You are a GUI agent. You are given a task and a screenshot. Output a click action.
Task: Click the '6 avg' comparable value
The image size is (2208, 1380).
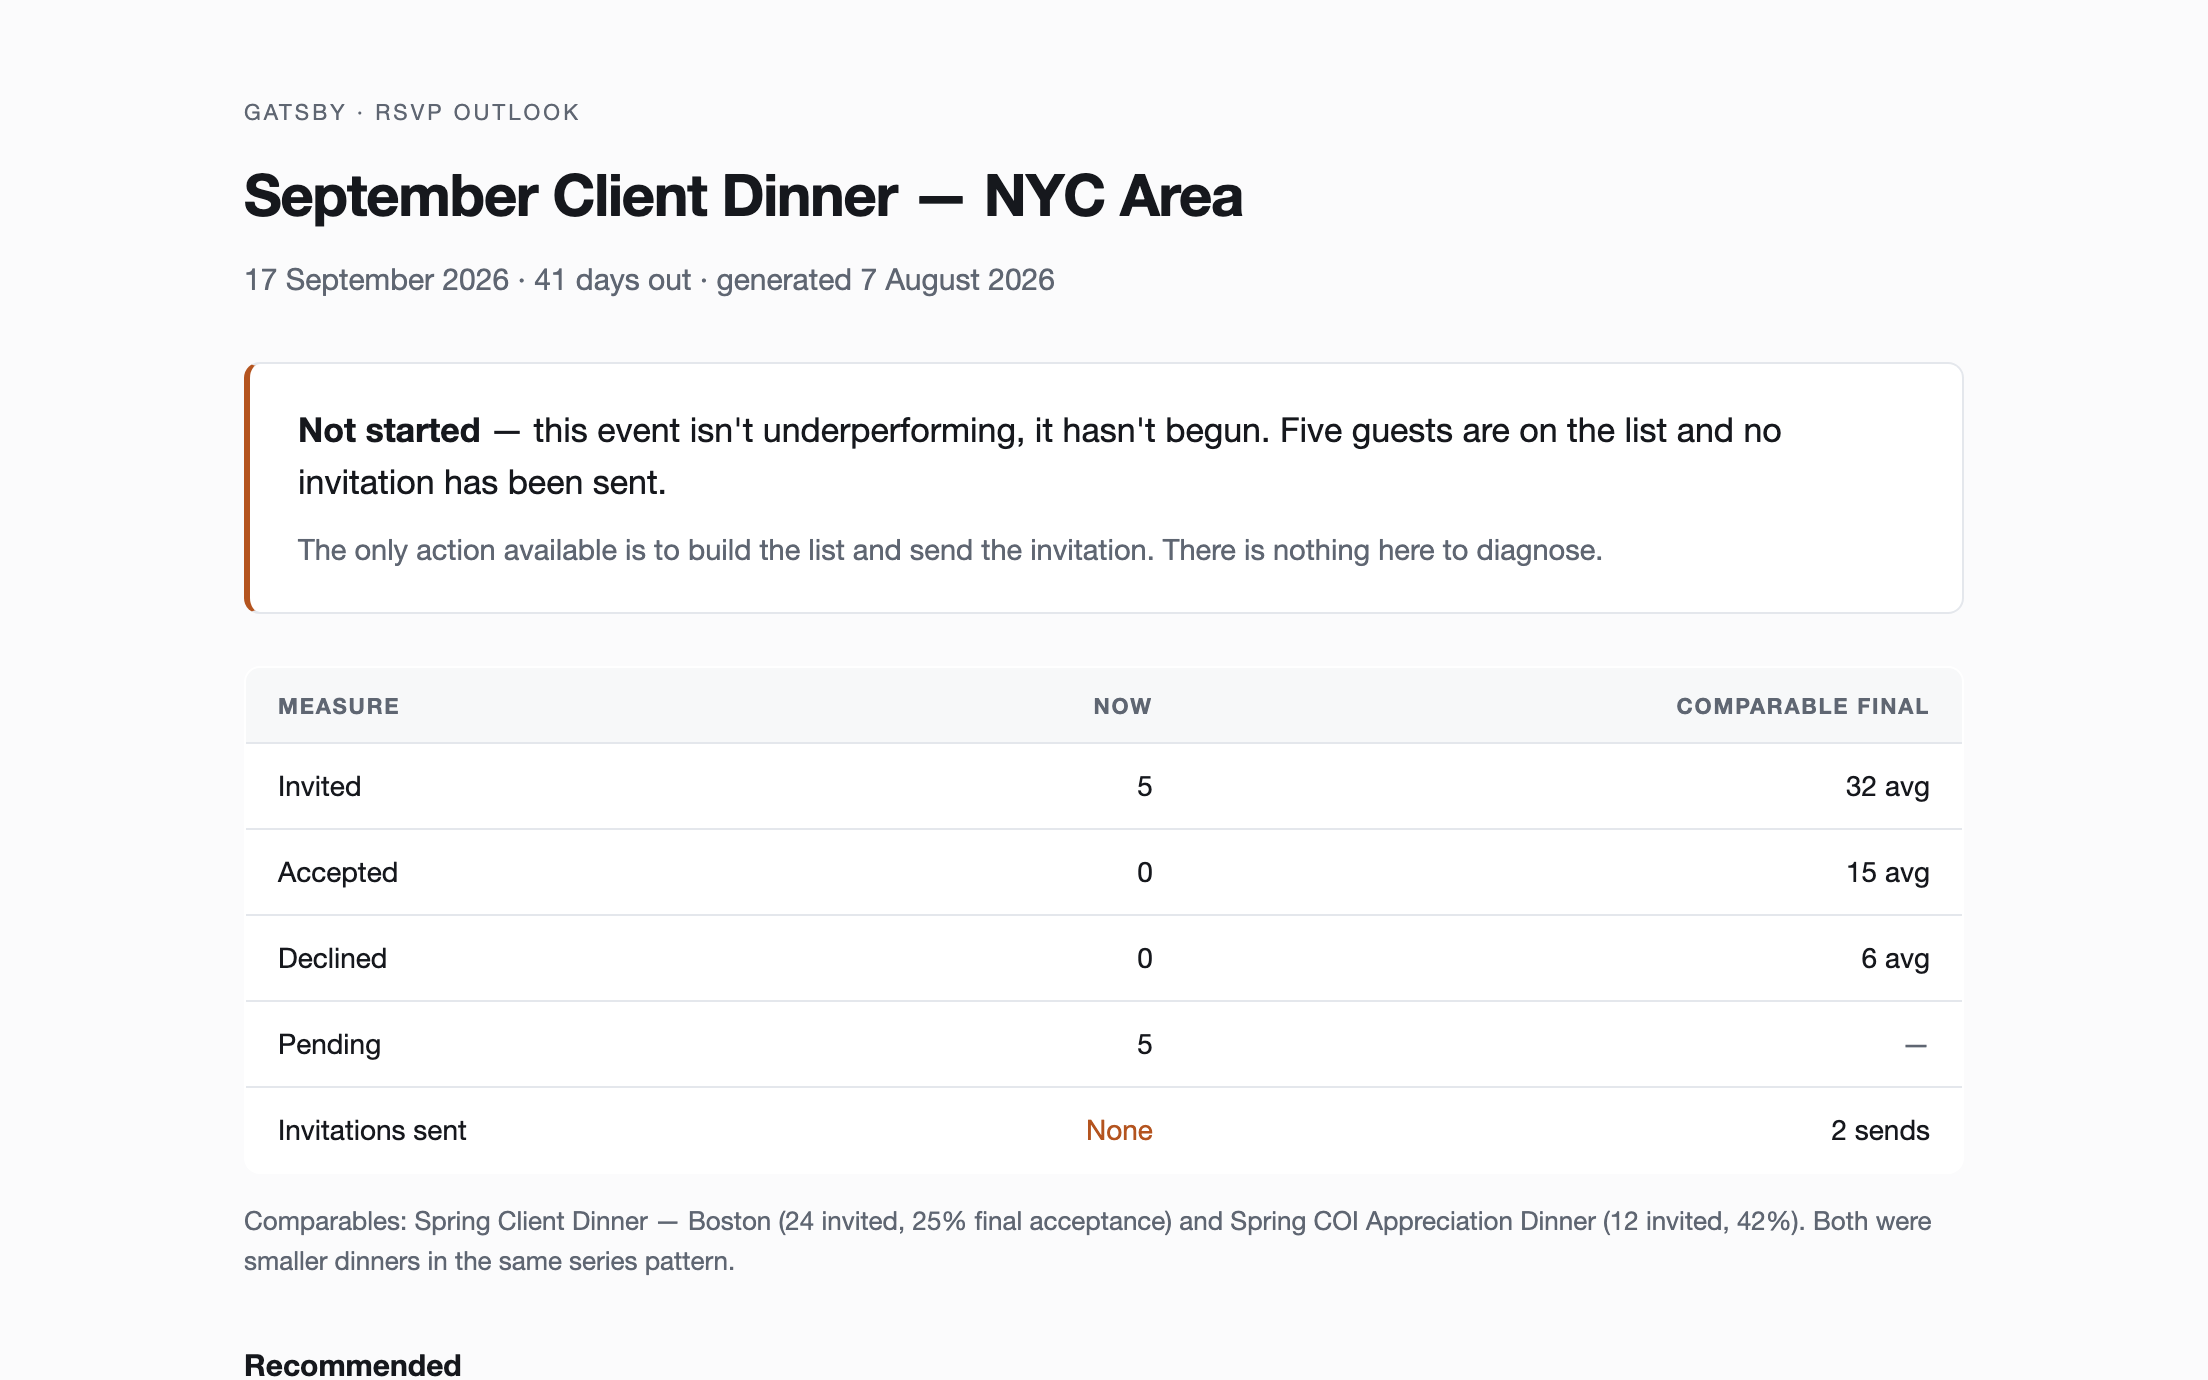pyautogui.click(x=1895, y=958)
